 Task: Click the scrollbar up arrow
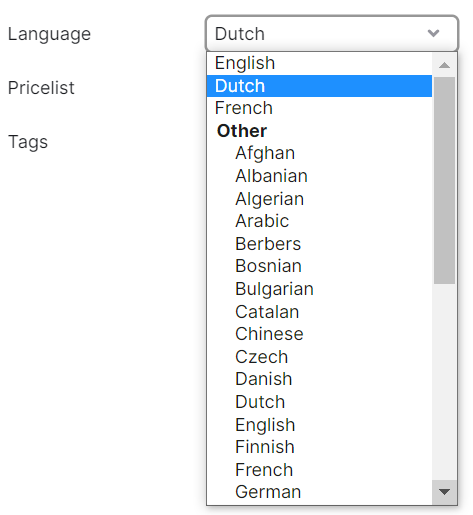[x=444, y=65]
